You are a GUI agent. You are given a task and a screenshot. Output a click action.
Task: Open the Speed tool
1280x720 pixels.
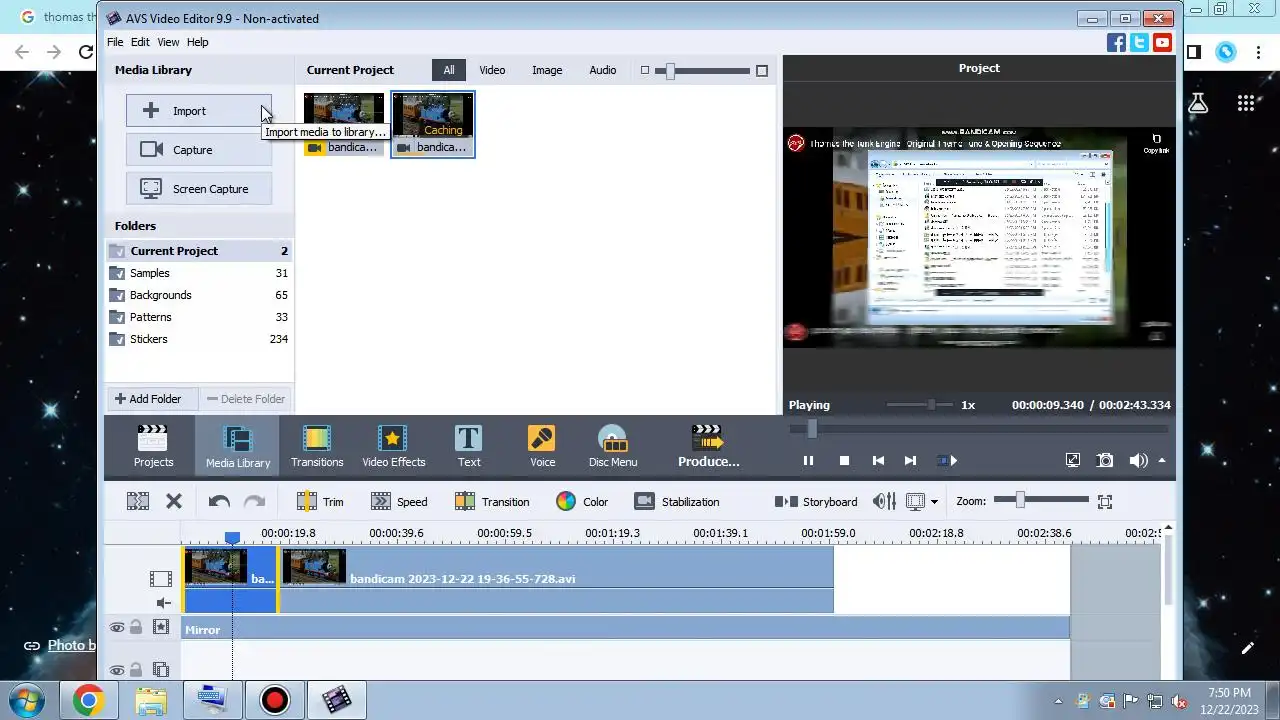[x=399, y=502]
